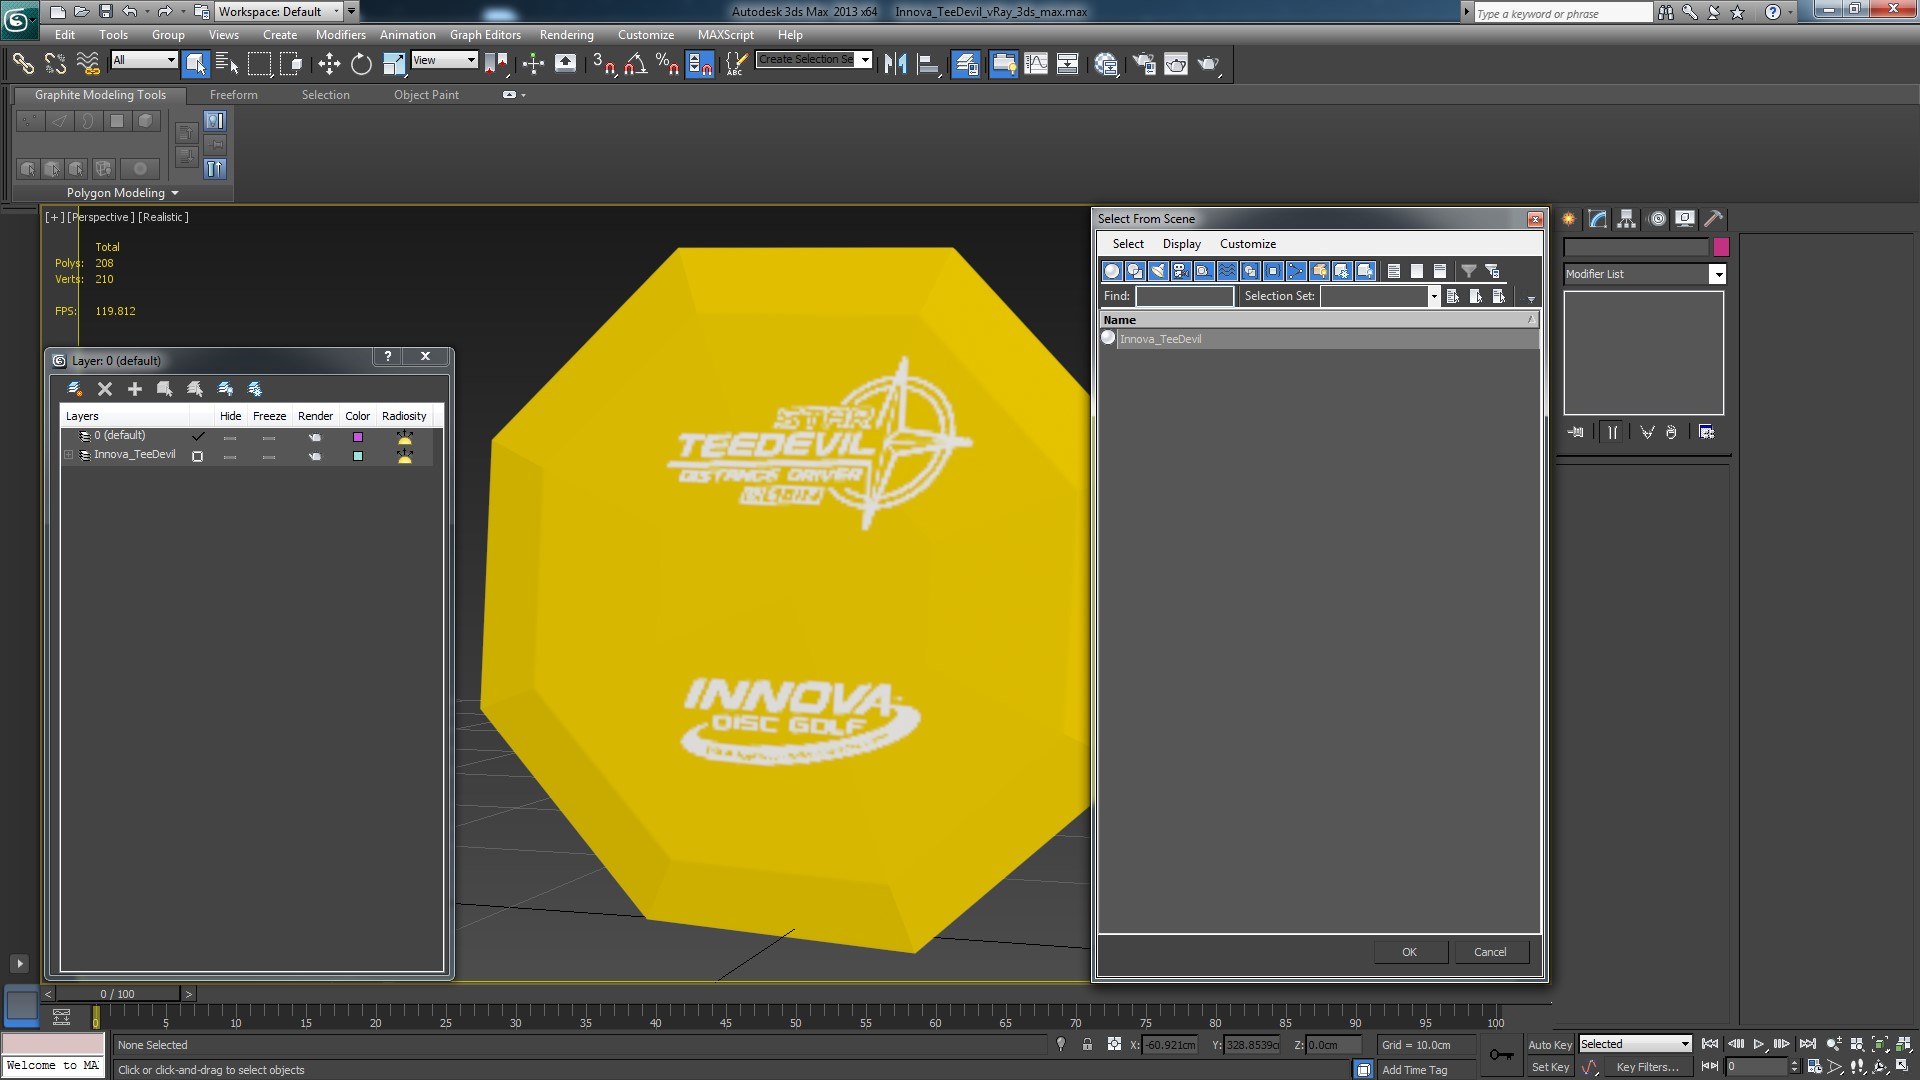Open the Modify command panel tab
This screenshot has width=1920, height=1080.
pos(1598,219)
